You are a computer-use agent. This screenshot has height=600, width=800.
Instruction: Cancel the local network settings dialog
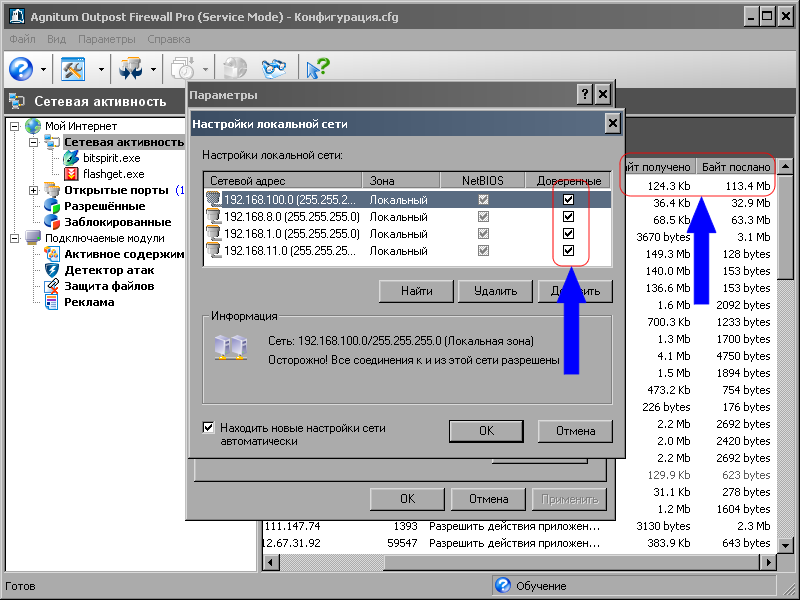tap(575, 431)
